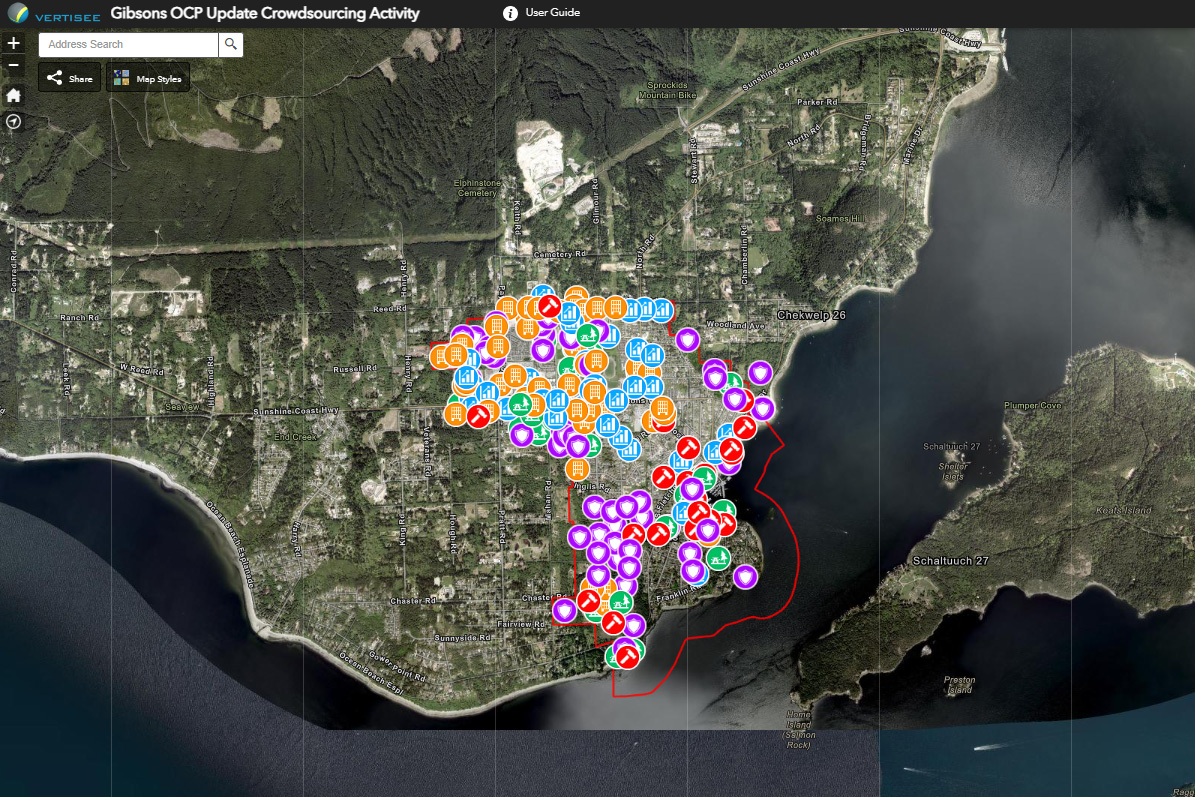Click the Preston Island label

(960, 685)
